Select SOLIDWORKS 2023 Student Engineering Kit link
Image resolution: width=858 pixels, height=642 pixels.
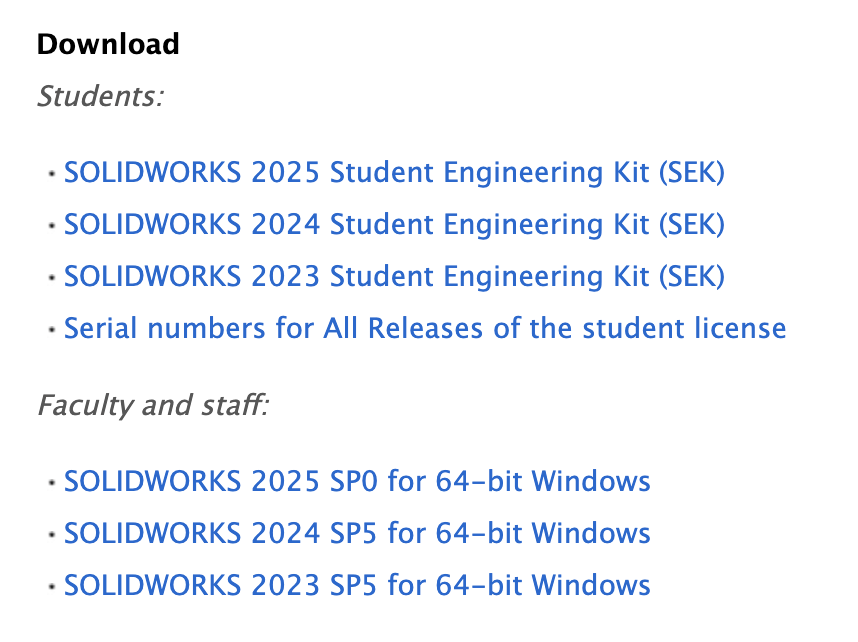coord(394,276)
